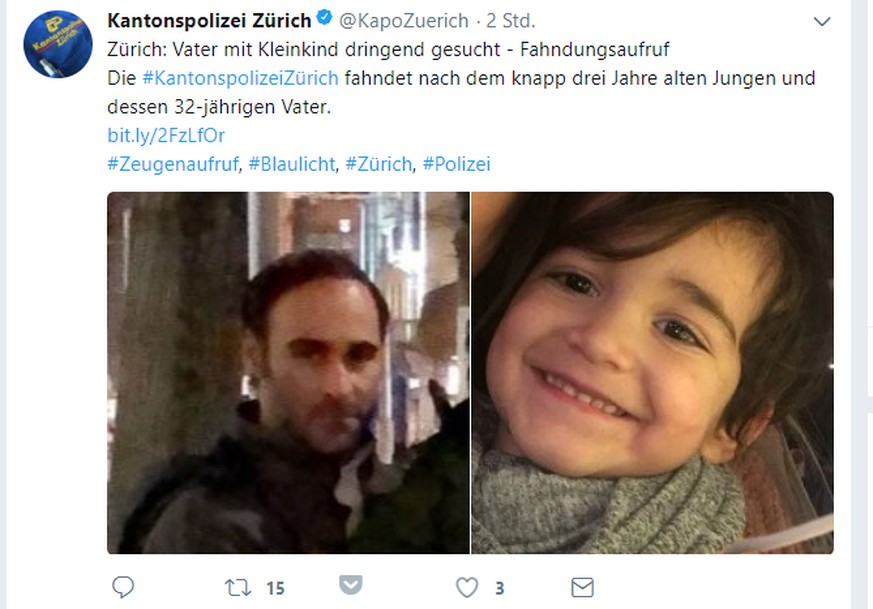Click the reply speech bubble icon

coord(123,587)
